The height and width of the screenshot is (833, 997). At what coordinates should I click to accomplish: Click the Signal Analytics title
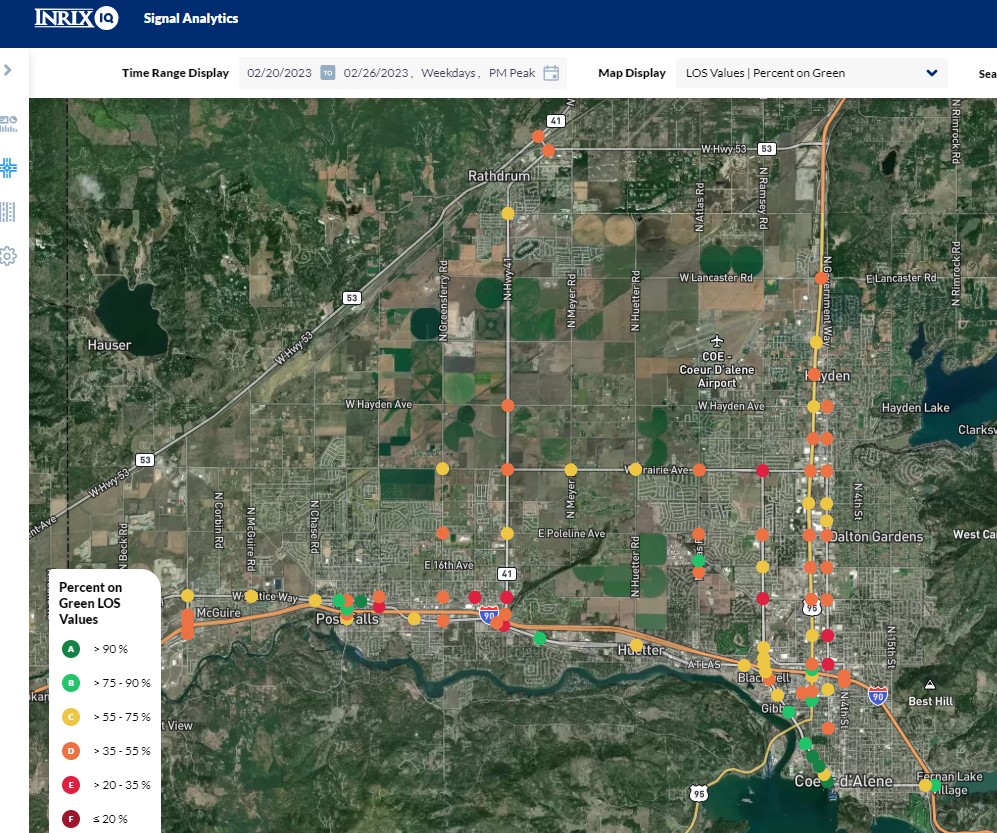(x=191, y=18)
